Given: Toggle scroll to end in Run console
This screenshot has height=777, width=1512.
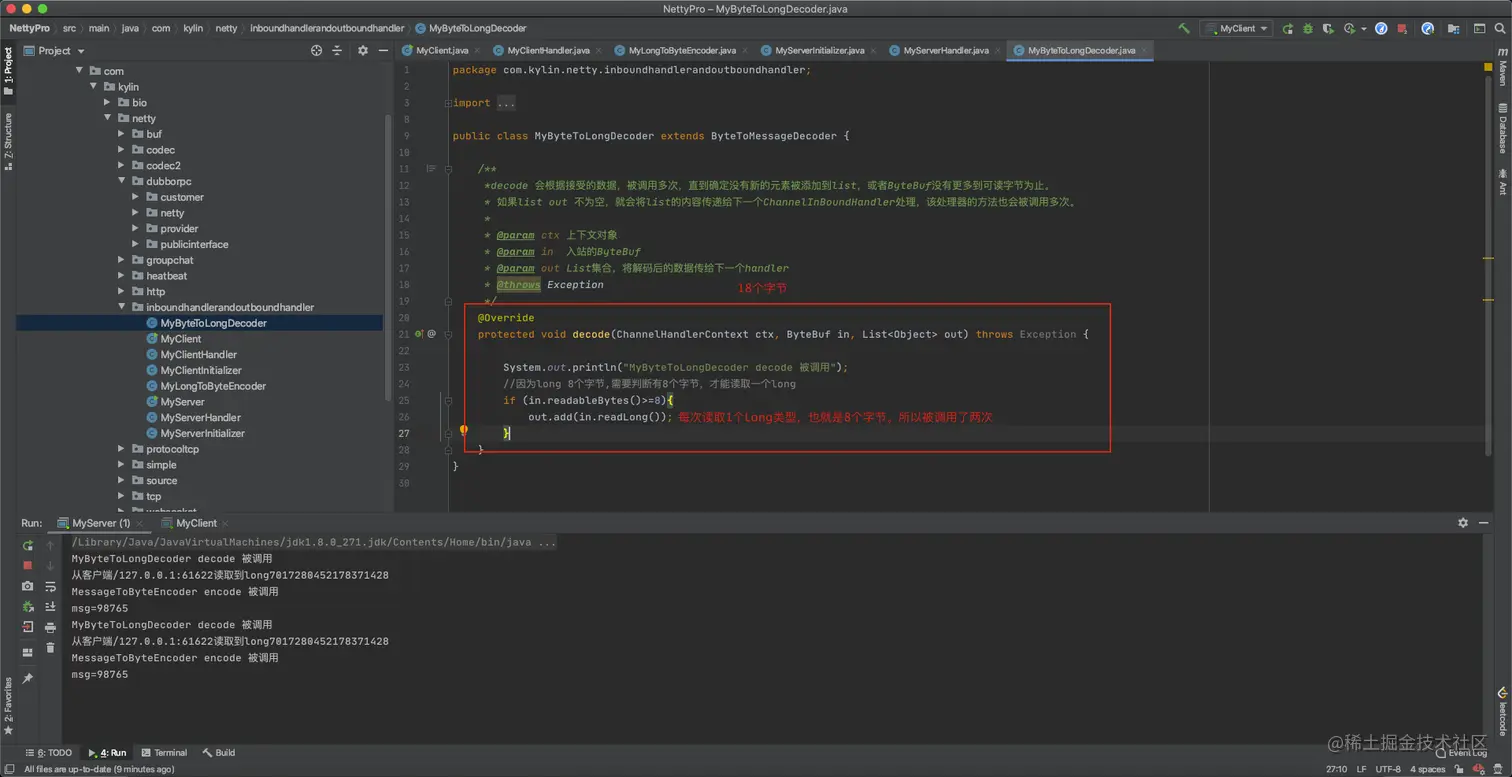Looking at the screenshot, I should tap(50, 606).
